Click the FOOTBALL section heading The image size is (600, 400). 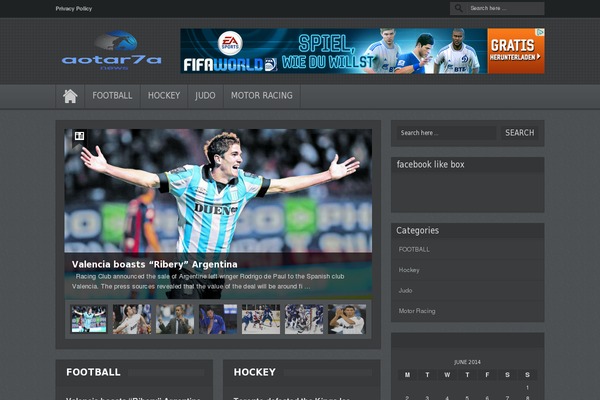coord(93,372)
